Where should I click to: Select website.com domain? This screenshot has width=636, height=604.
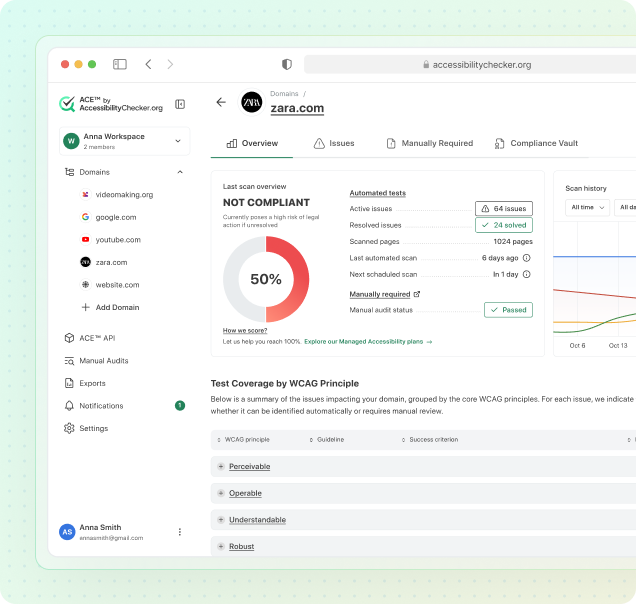pyautogui.click(x=117, y=285)
